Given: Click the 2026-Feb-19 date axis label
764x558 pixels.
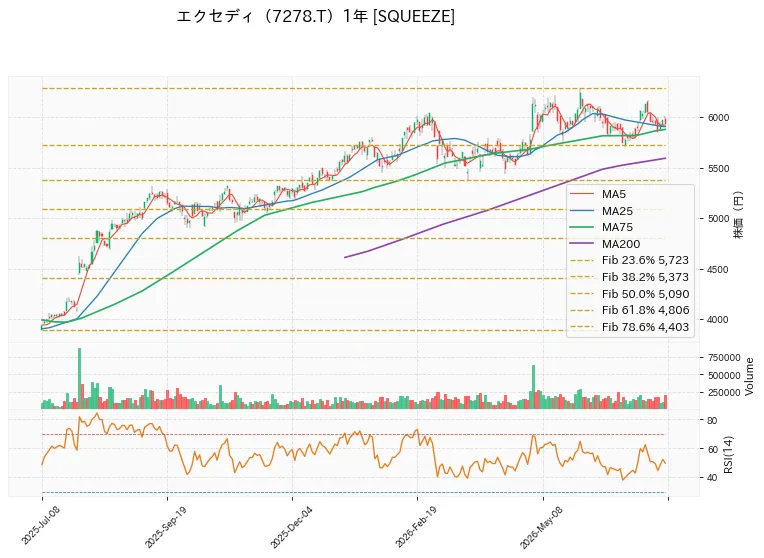Looking at the screenshot, I should click(x=413, y=526).
